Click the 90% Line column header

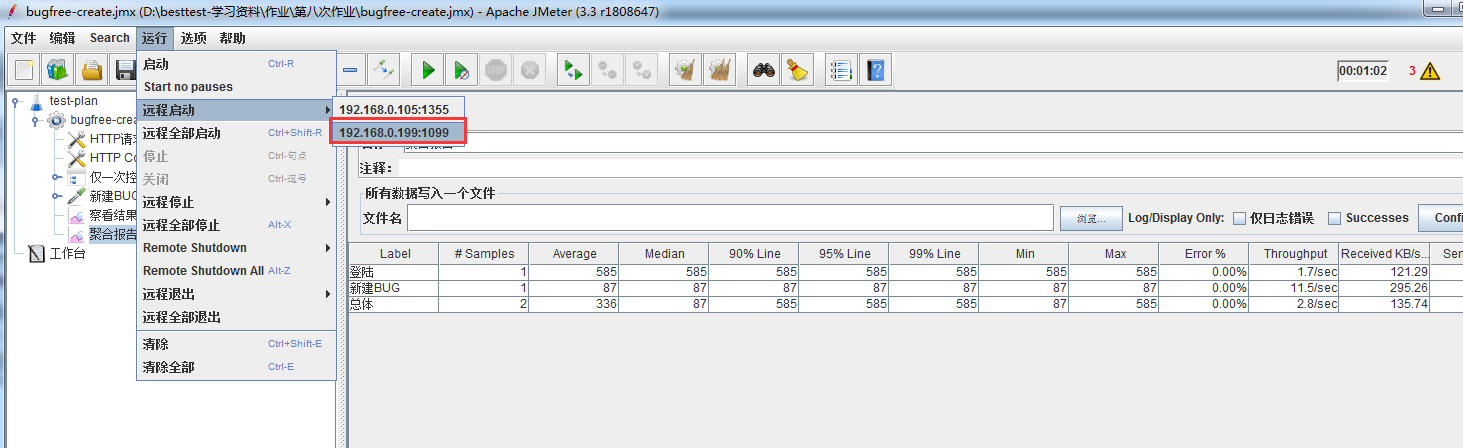coord(753,254)
